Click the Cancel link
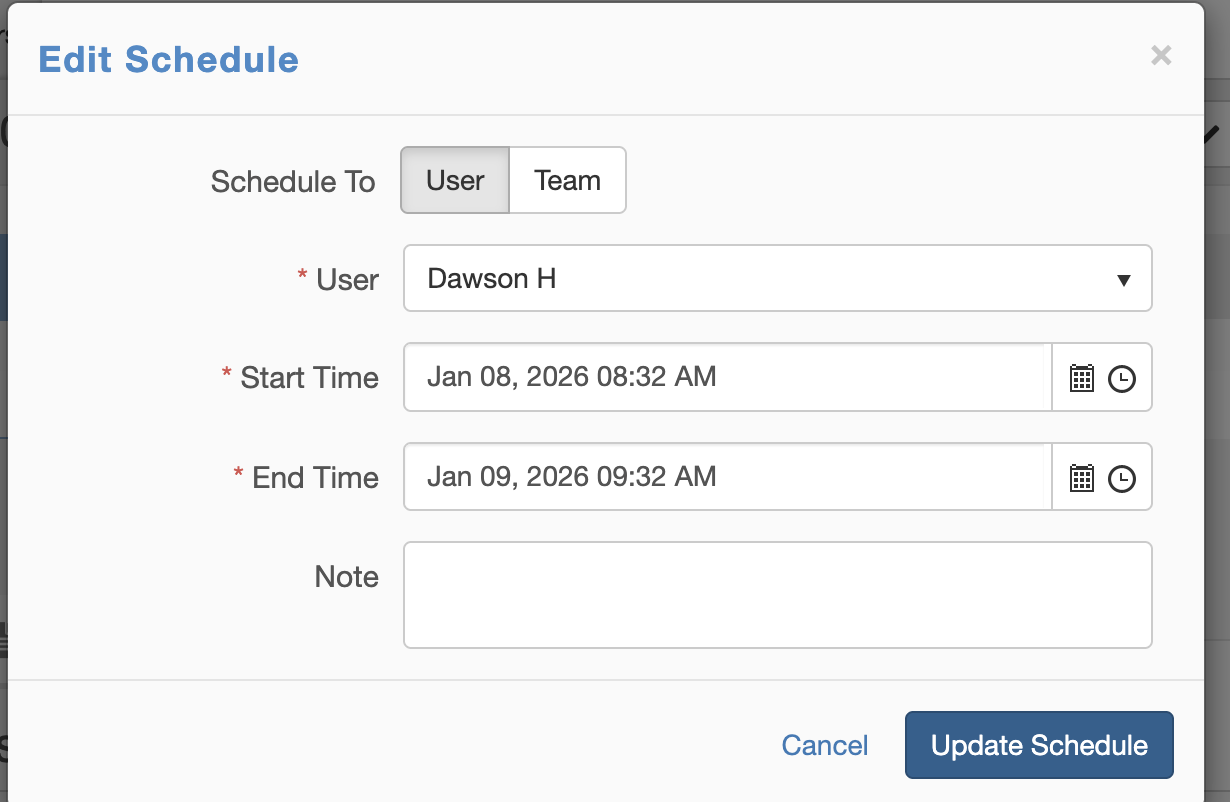This screenshot has height=802, width=1230. click(x=825, y=745)
